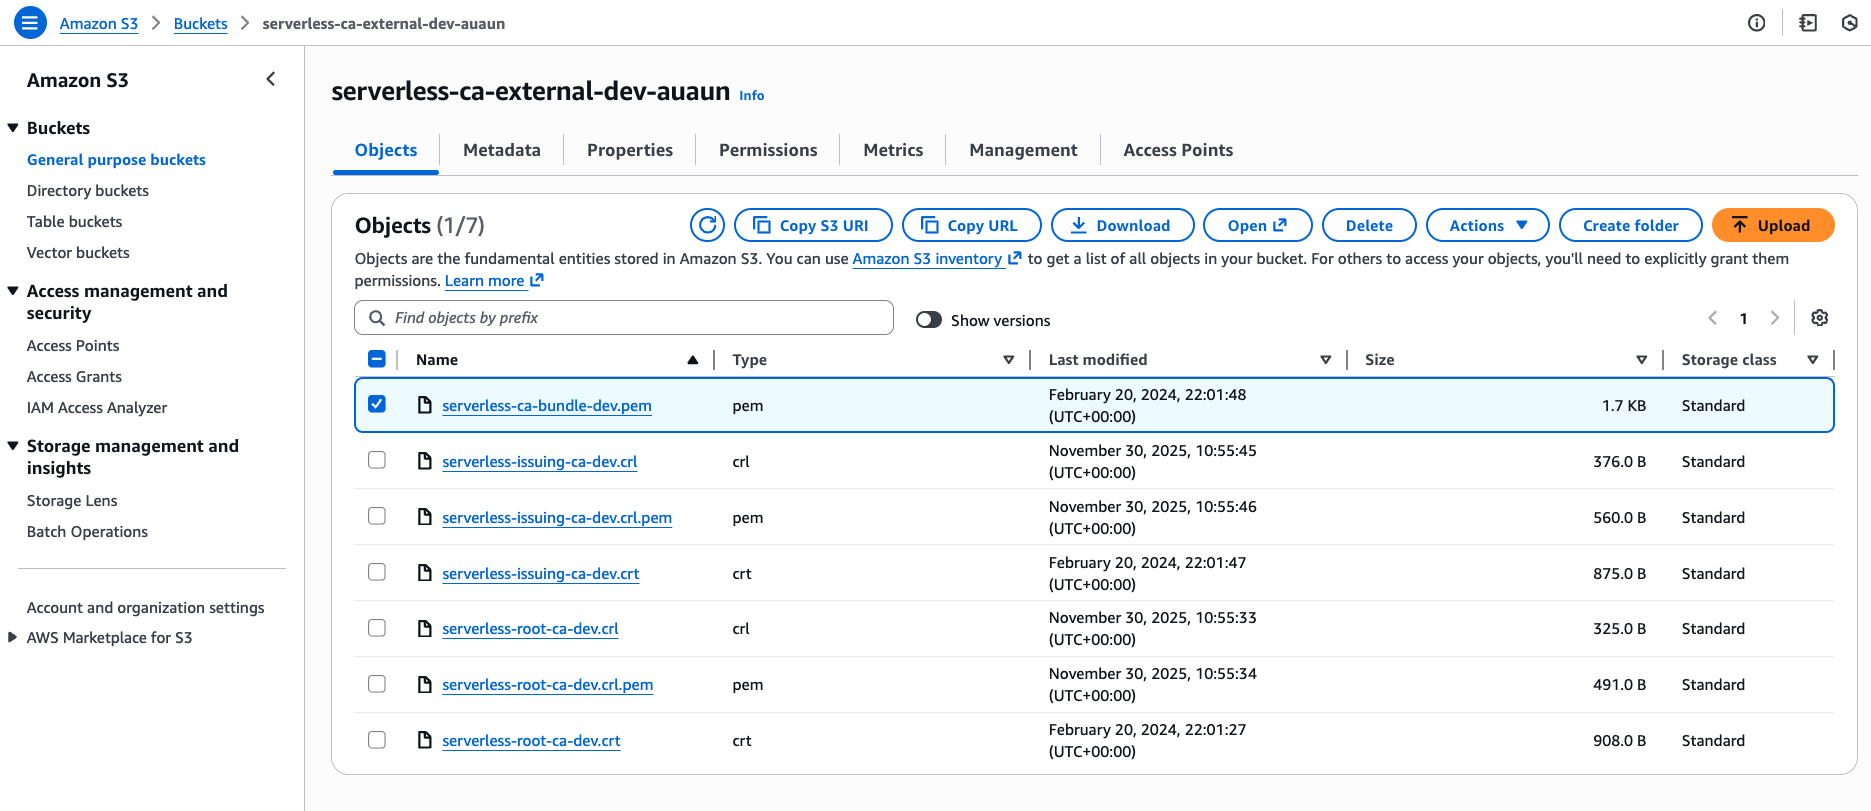The image size is (1871, 811).
Task: Open the hamburger navigation menu icon
Action: tap(30, 22)
